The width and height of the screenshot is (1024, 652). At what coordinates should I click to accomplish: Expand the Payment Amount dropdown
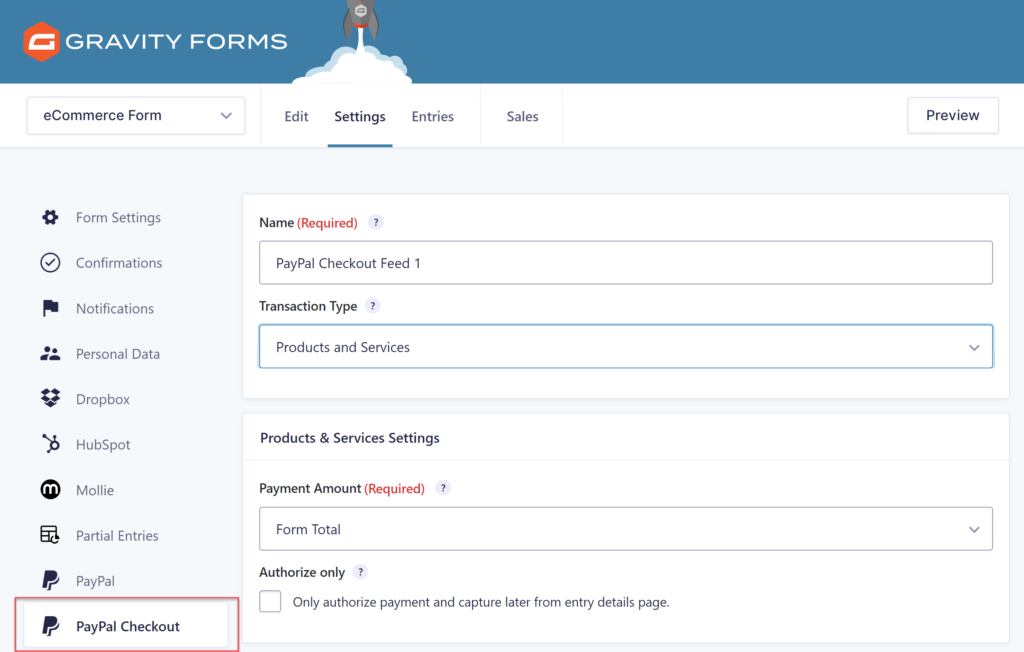point(625,529)
